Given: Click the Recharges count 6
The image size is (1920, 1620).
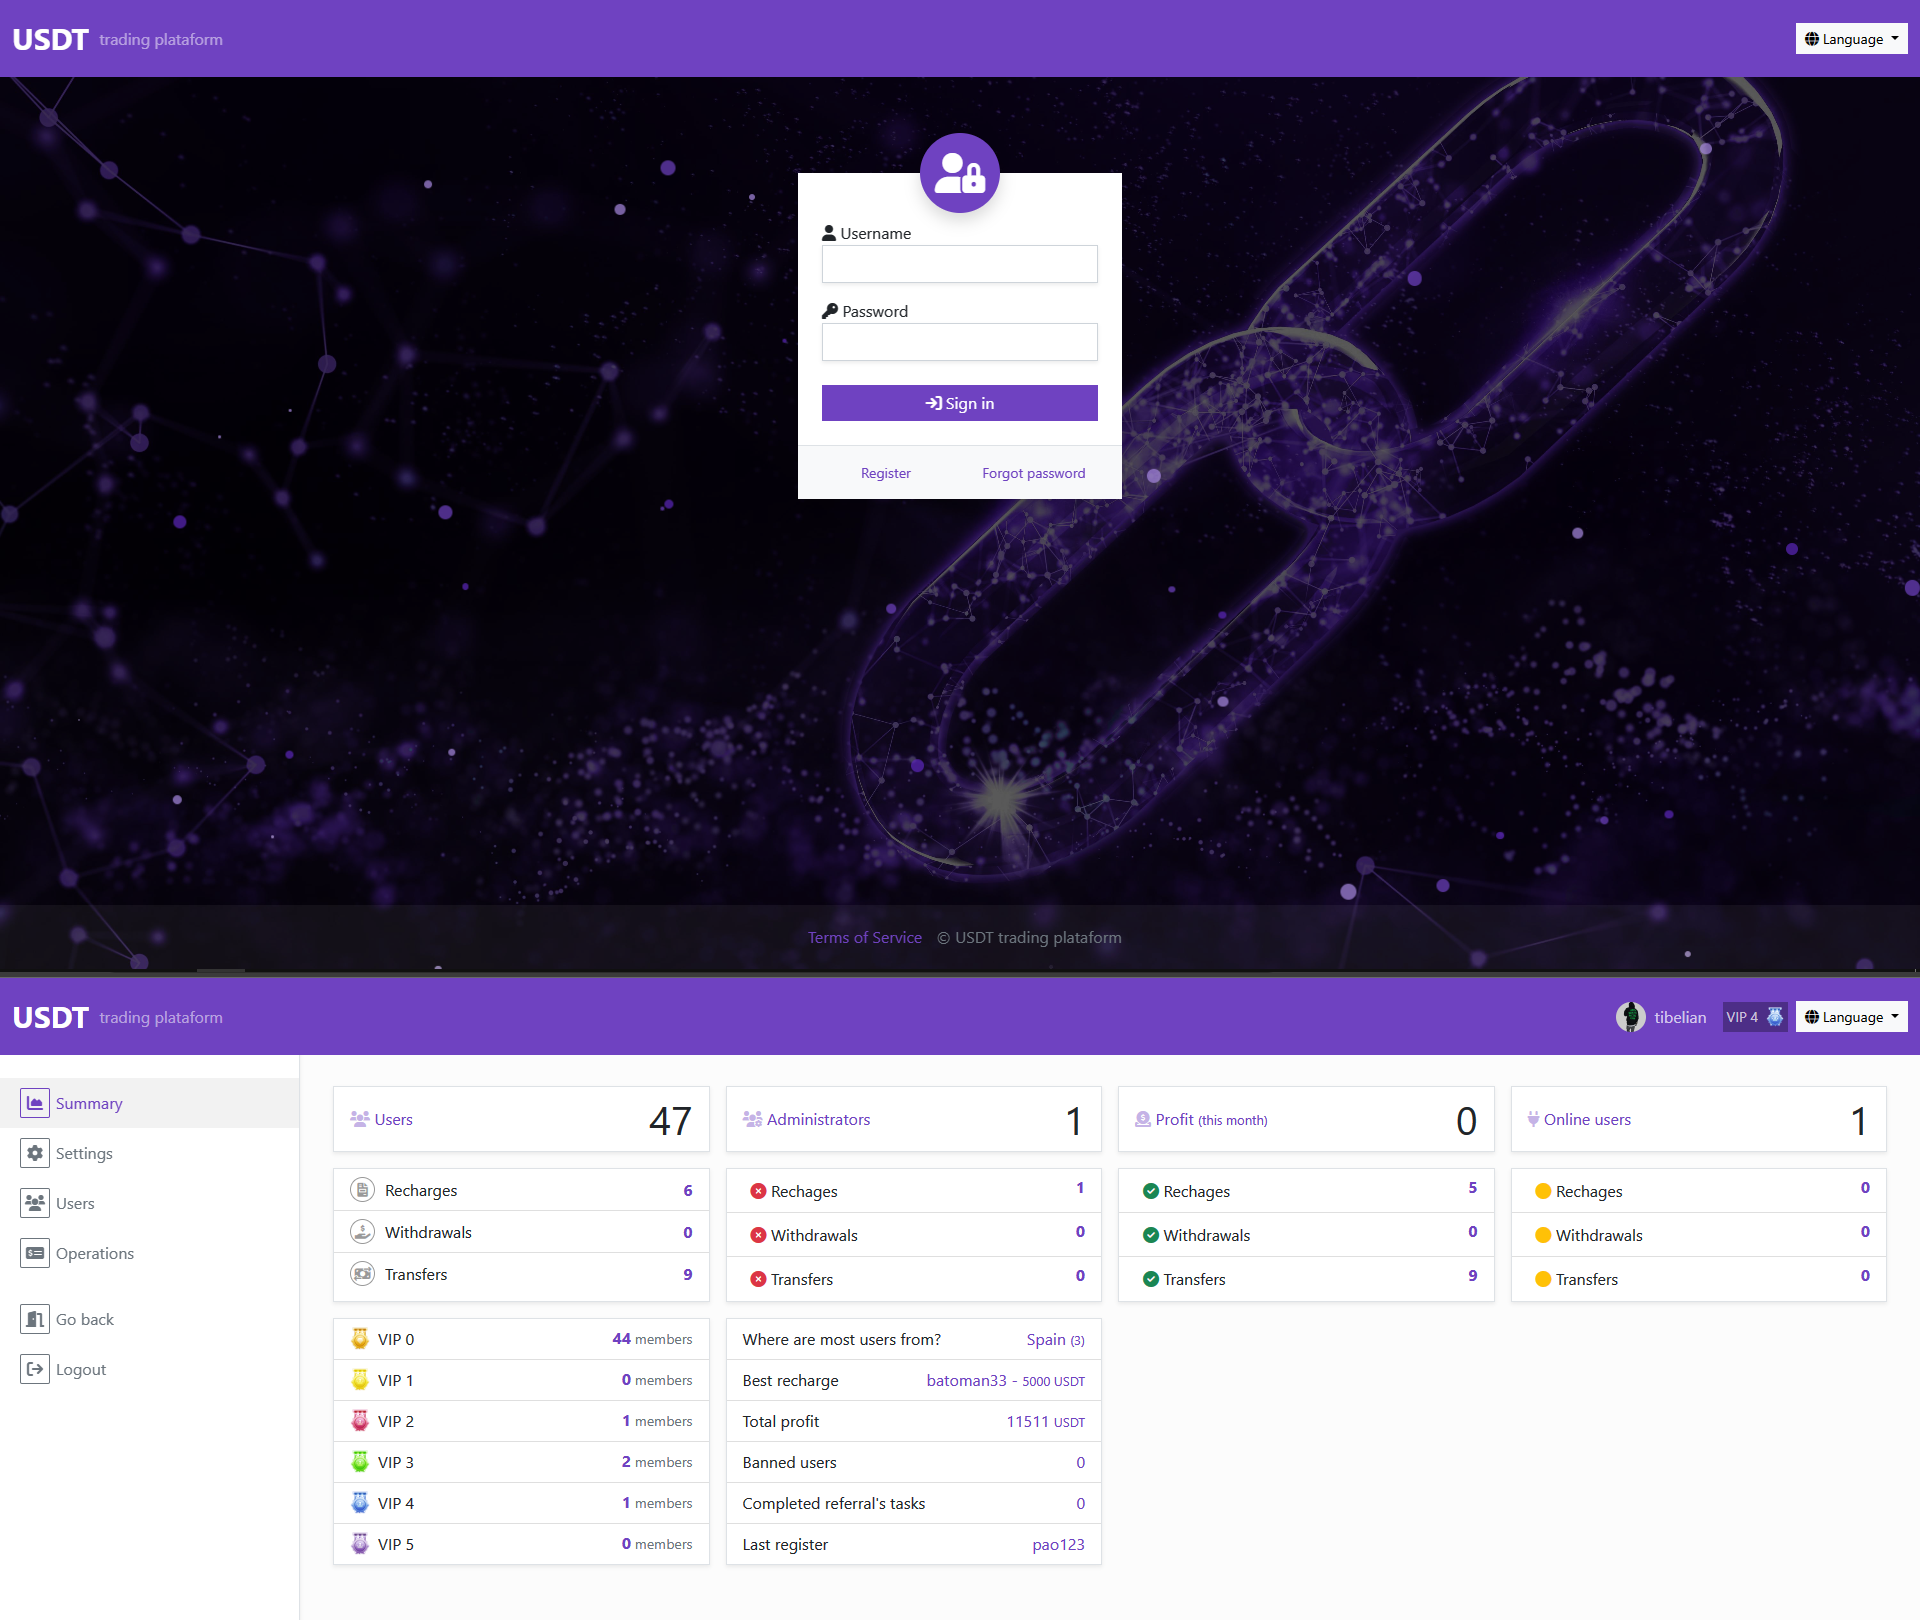Looking at the screenshot, I should click(687, 1190).
